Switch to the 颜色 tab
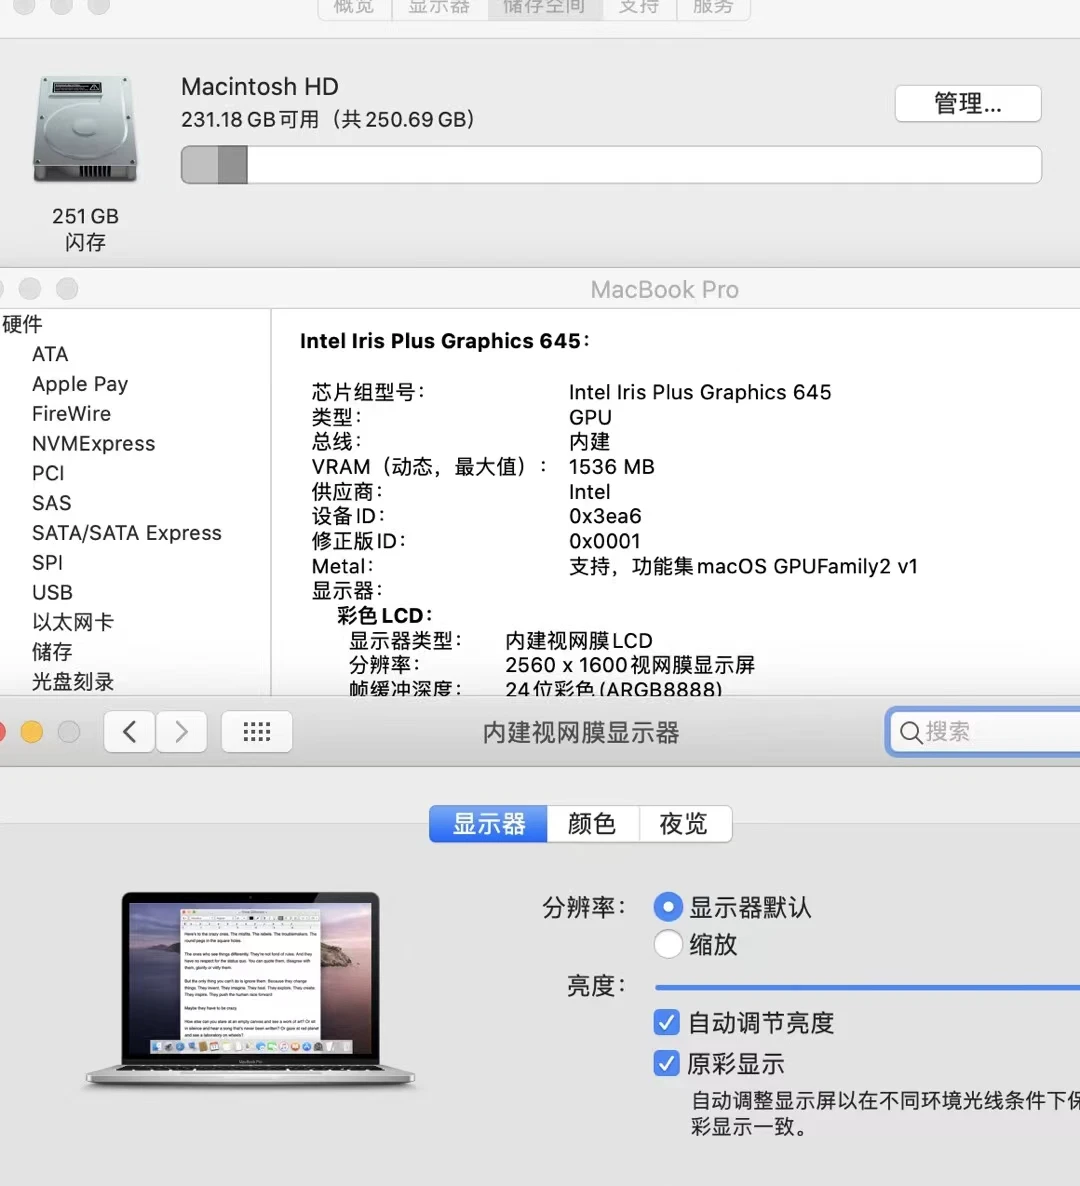This screenshot has width=1080, height=1186. click(x=592, y=823)
